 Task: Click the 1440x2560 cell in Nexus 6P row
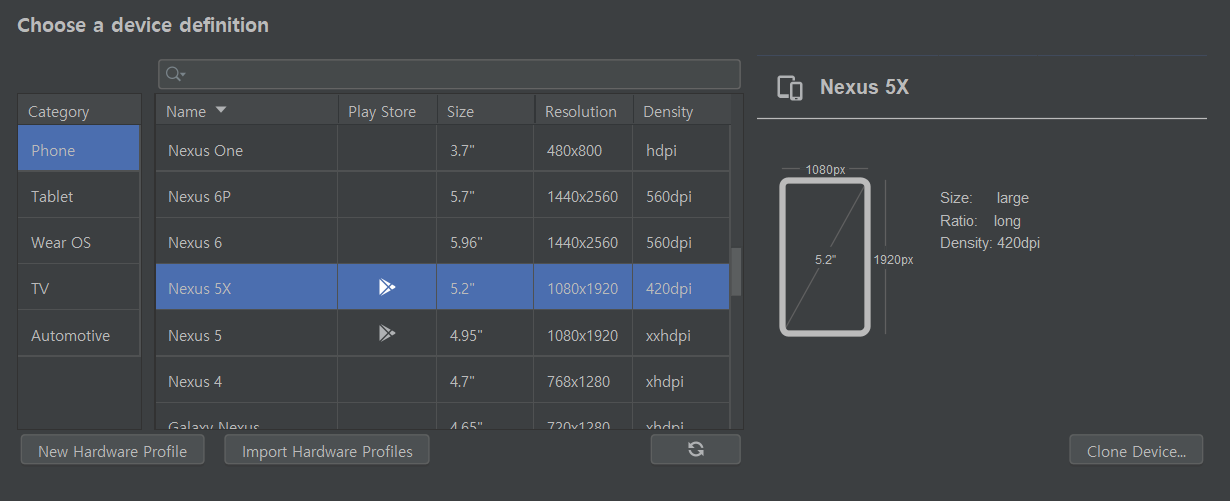[582, 196]
